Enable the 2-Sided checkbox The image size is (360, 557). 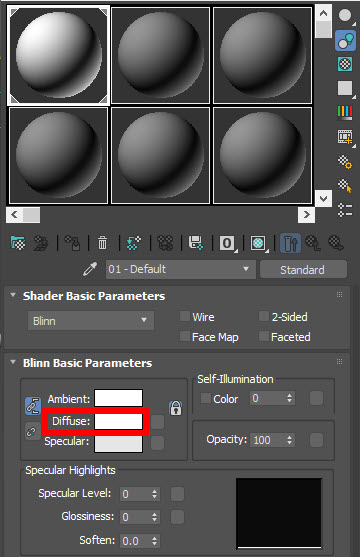[264, 316]
